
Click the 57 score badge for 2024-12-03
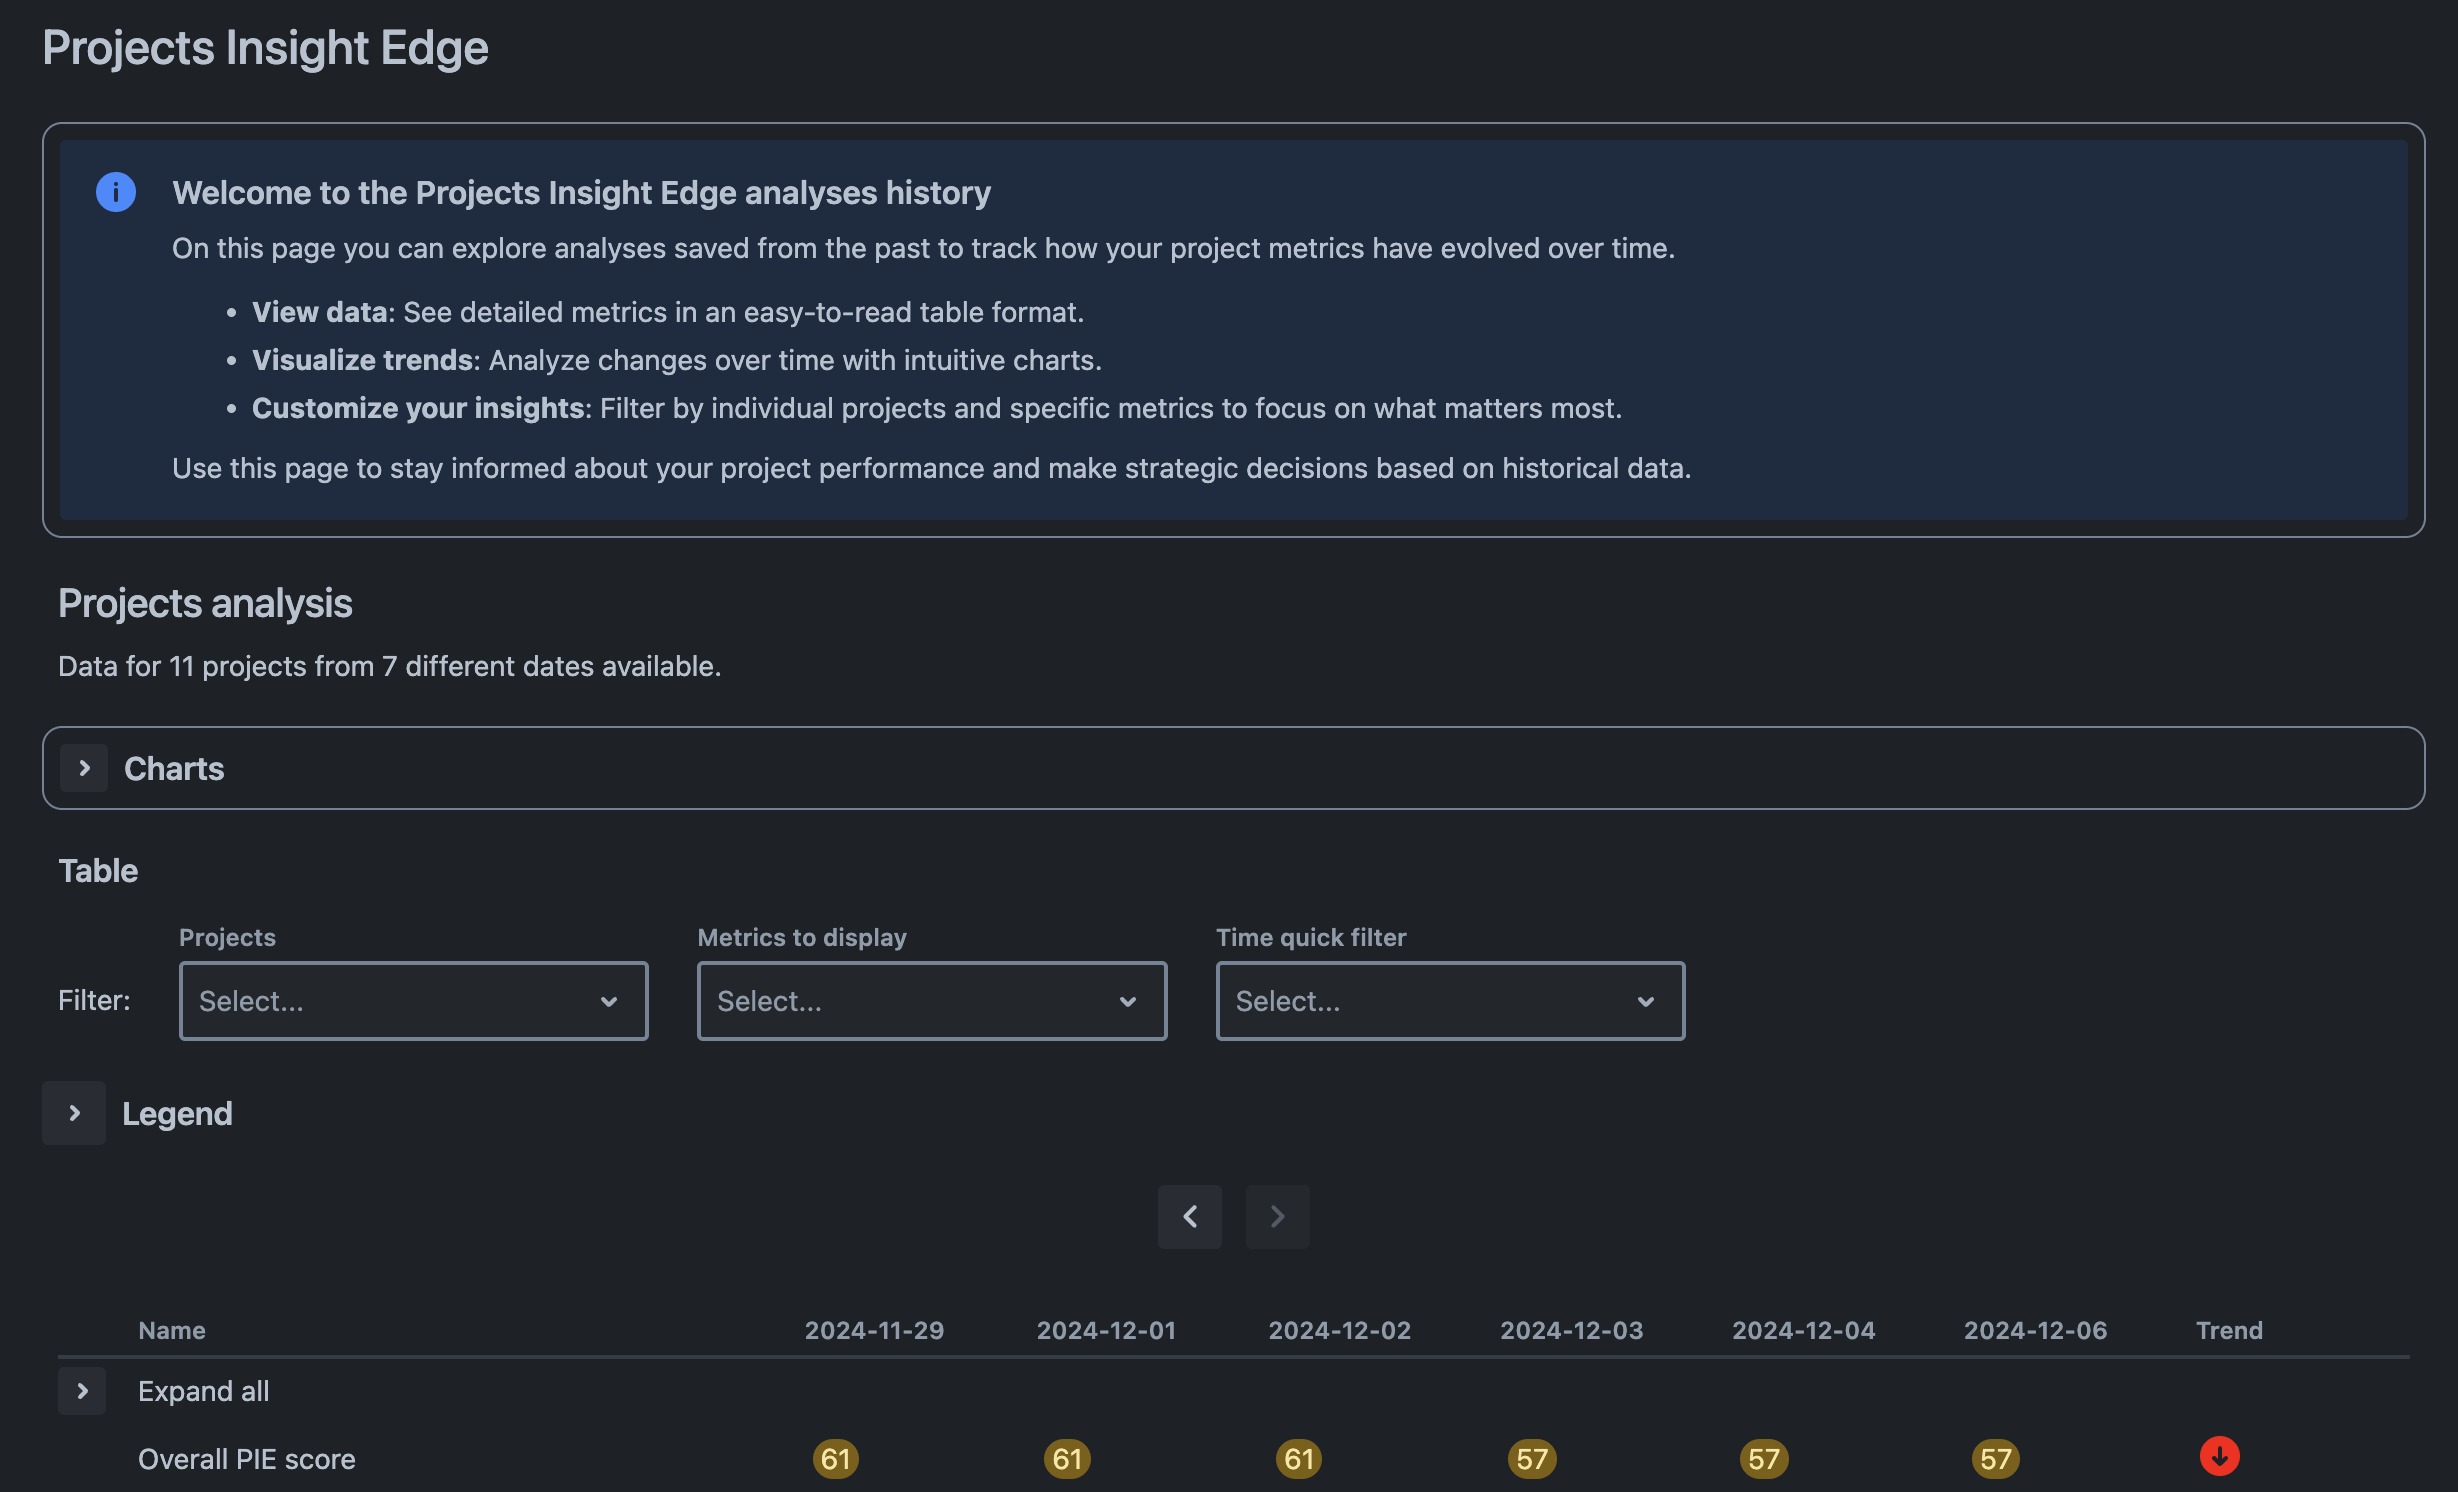[x=1531, y=1459]
